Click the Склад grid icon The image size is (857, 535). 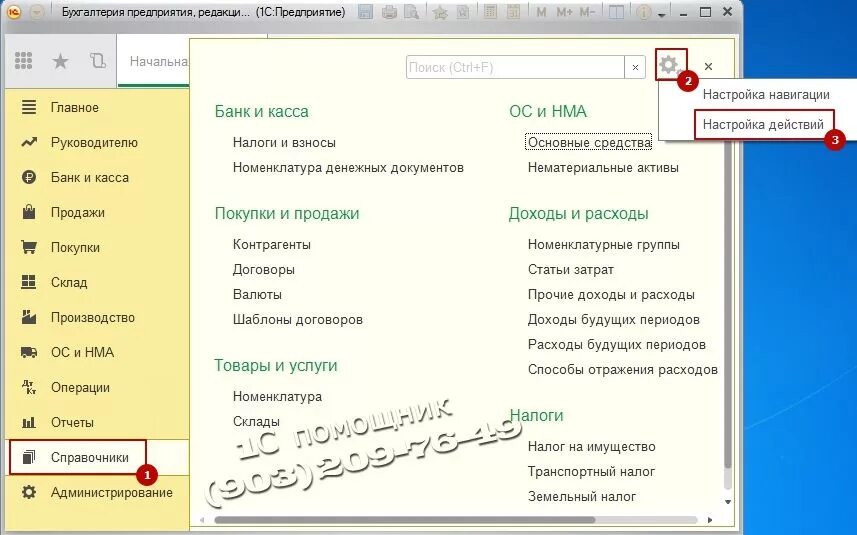[28, 282]
